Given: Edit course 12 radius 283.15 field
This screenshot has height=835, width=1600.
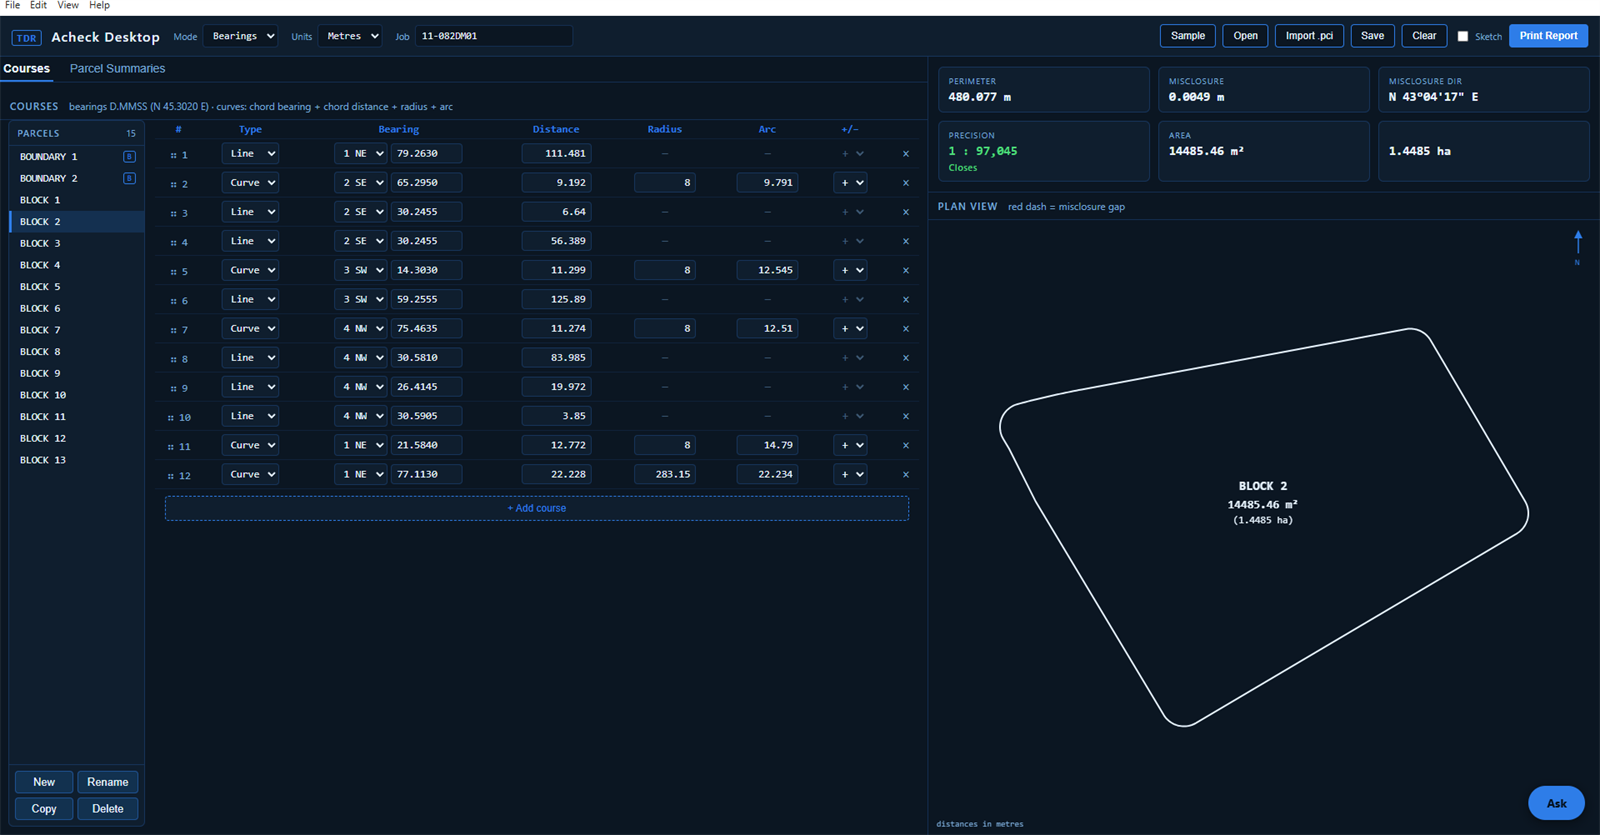Looking at the screenshot, I should point(665,475).
